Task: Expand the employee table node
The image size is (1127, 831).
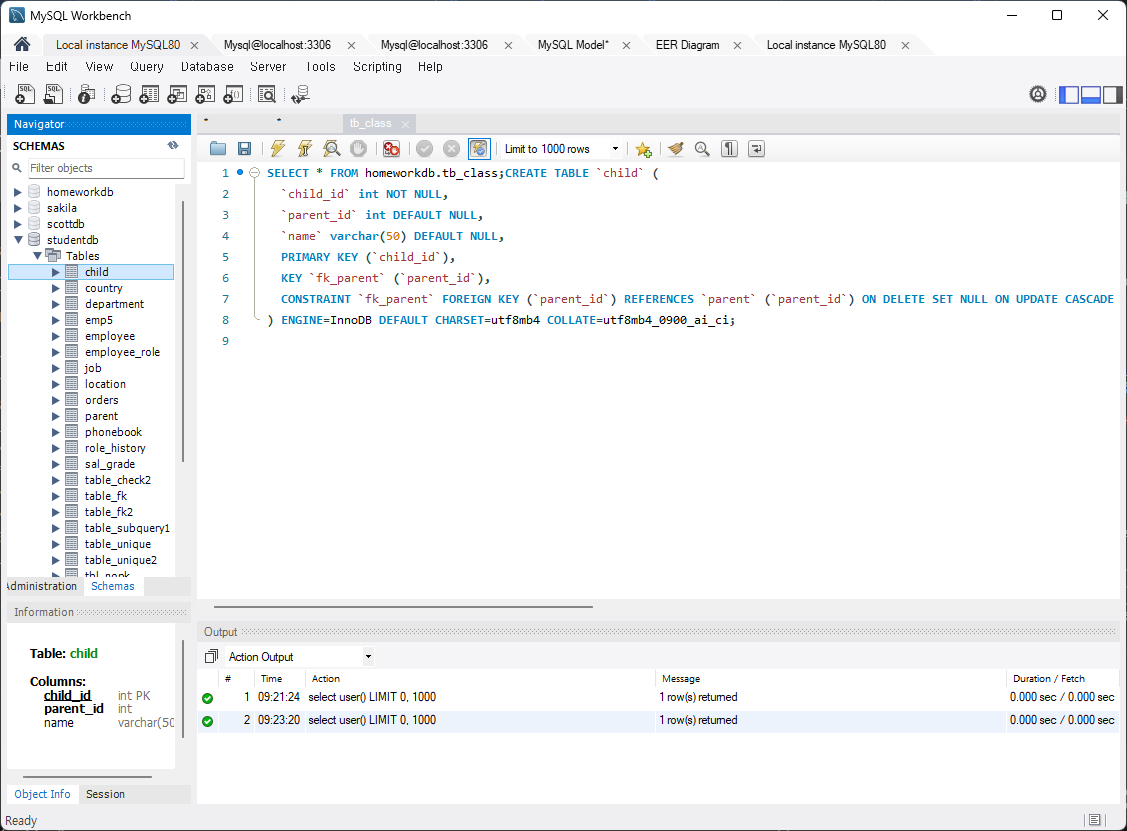Action: (x=55, y=336)
